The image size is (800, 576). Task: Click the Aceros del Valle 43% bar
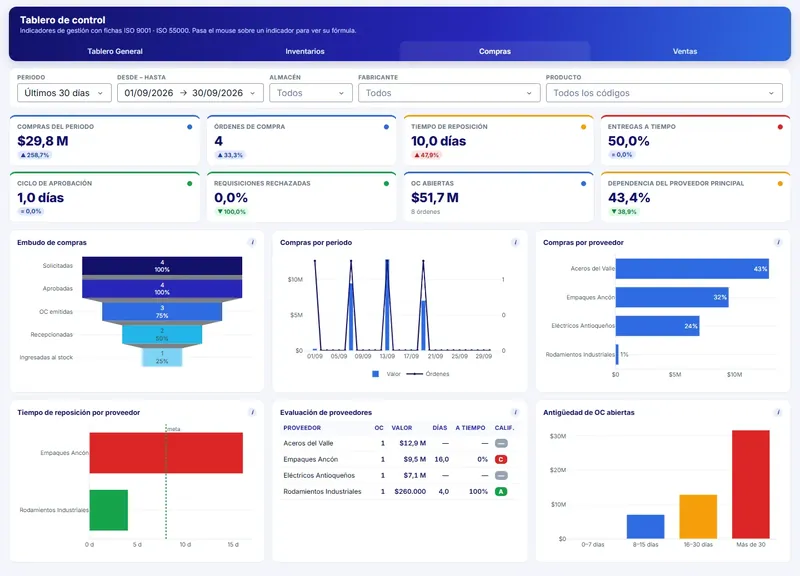coord(692,269)
